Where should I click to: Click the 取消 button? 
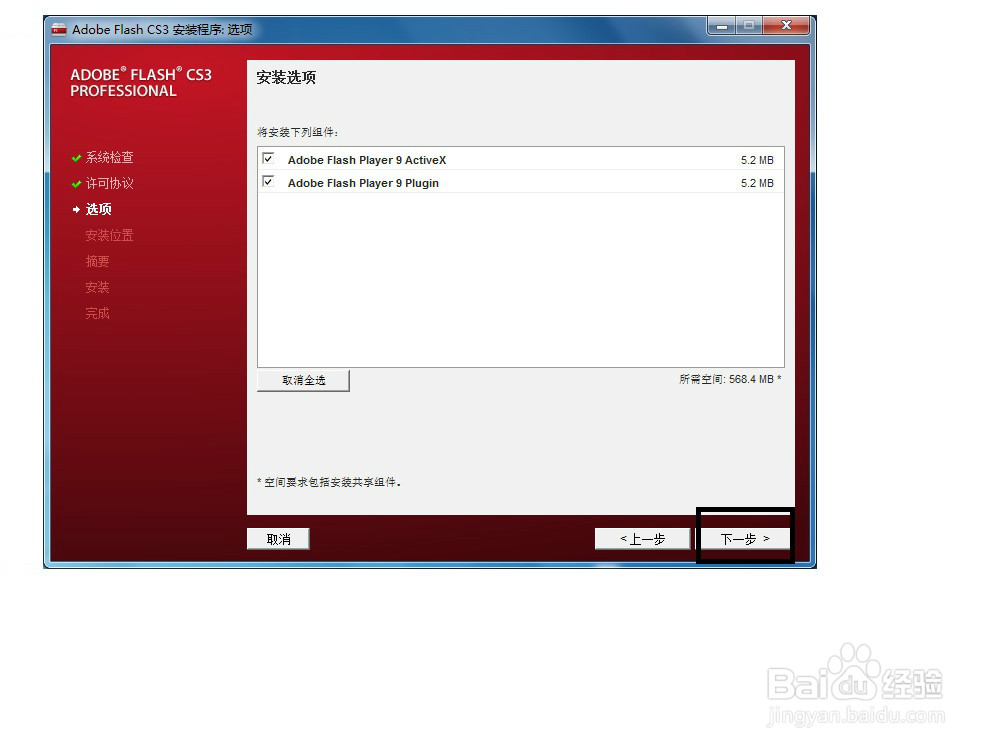(x=278, y=539)
